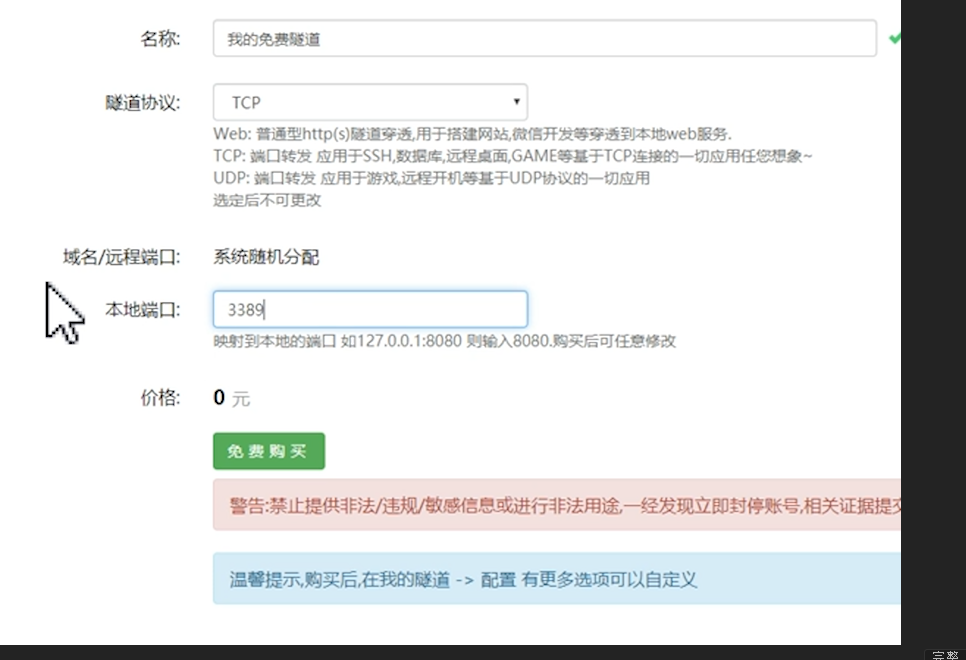
Task: Click the local port hint mentioning 127.0.0.1:8080
Action: coord(444,341)
